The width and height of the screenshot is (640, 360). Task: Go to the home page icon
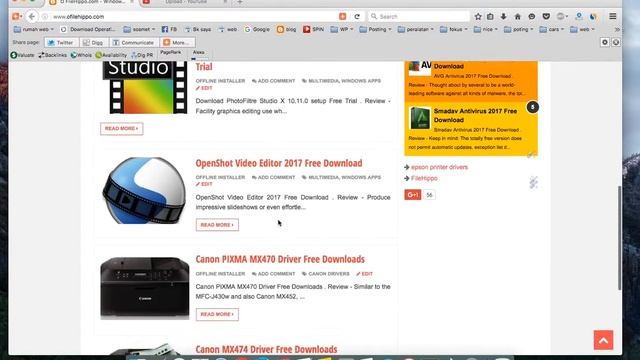[518, 16]
